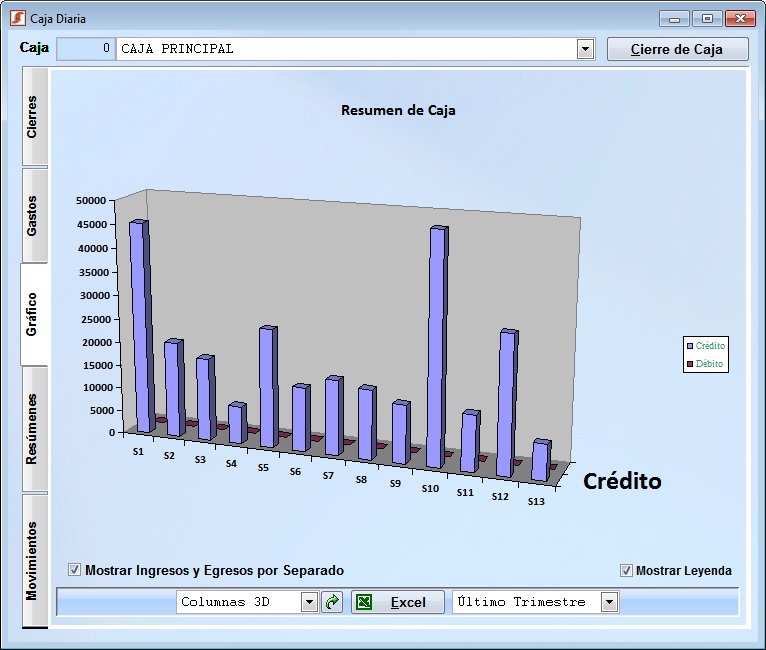The width and height of the screenshot is (766, 650).
Task: Open the Último Trimestre period dropdown
Action: click(x=609, y=602)
